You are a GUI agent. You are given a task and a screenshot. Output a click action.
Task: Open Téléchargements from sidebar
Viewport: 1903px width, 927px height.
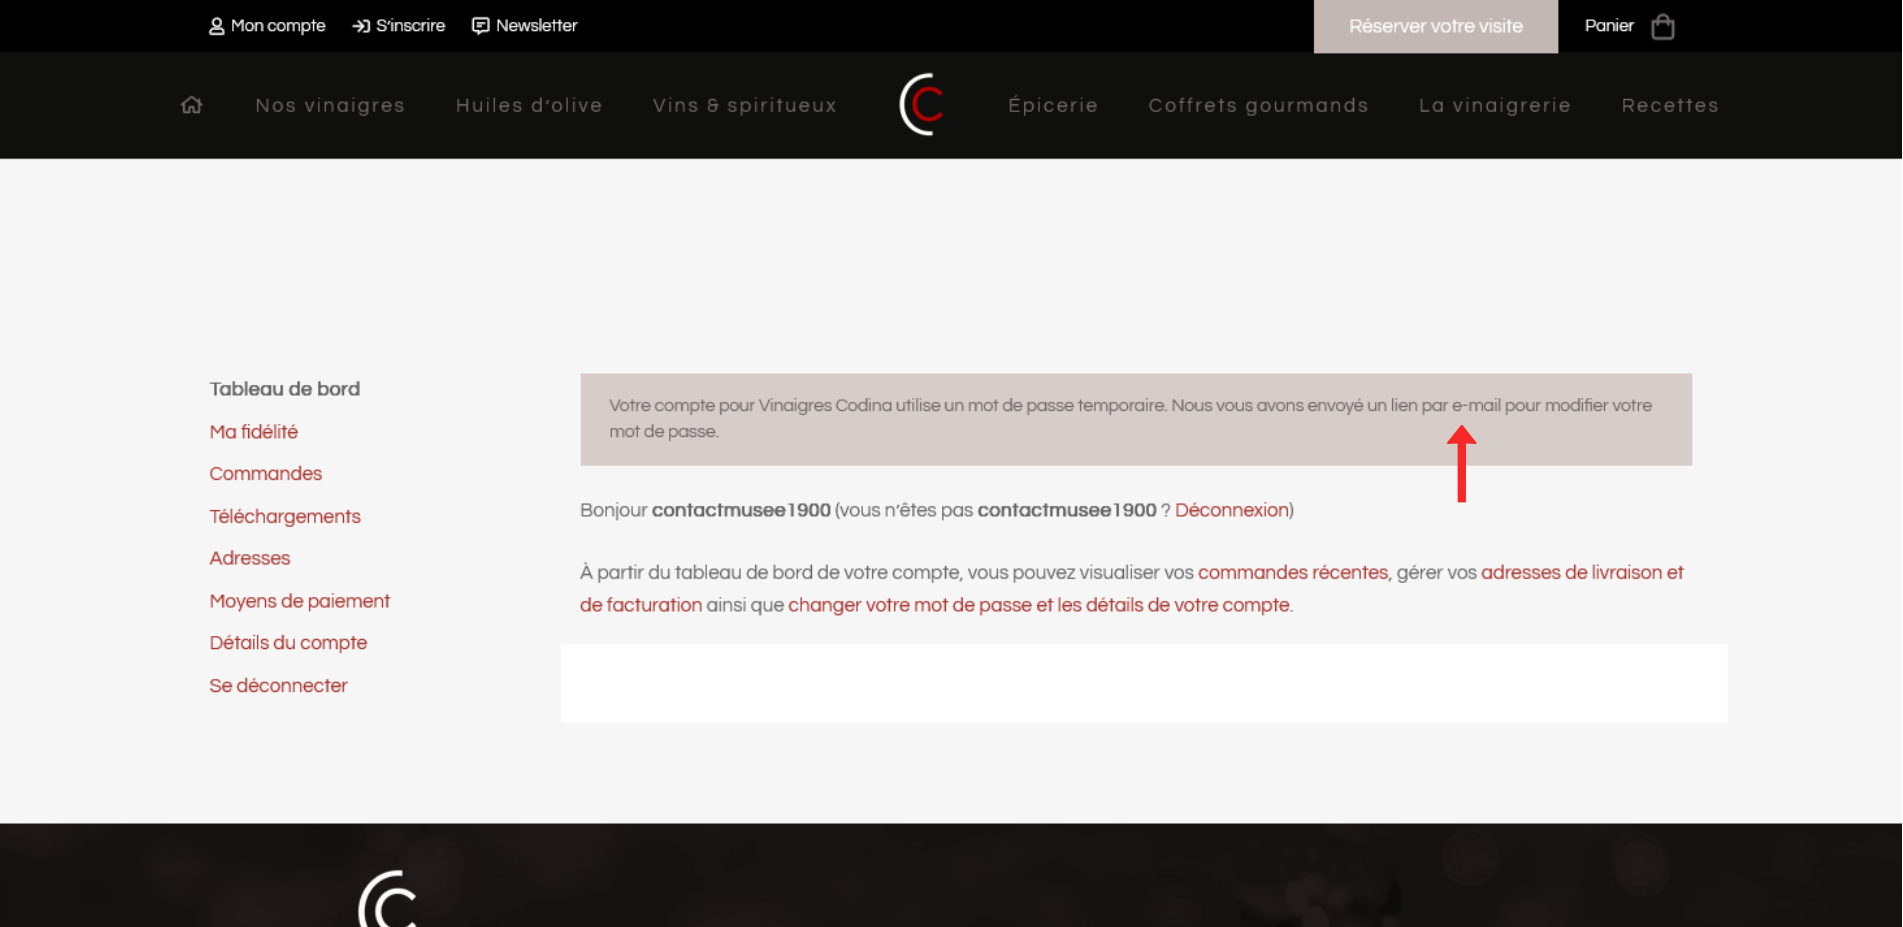pos(285,517)
